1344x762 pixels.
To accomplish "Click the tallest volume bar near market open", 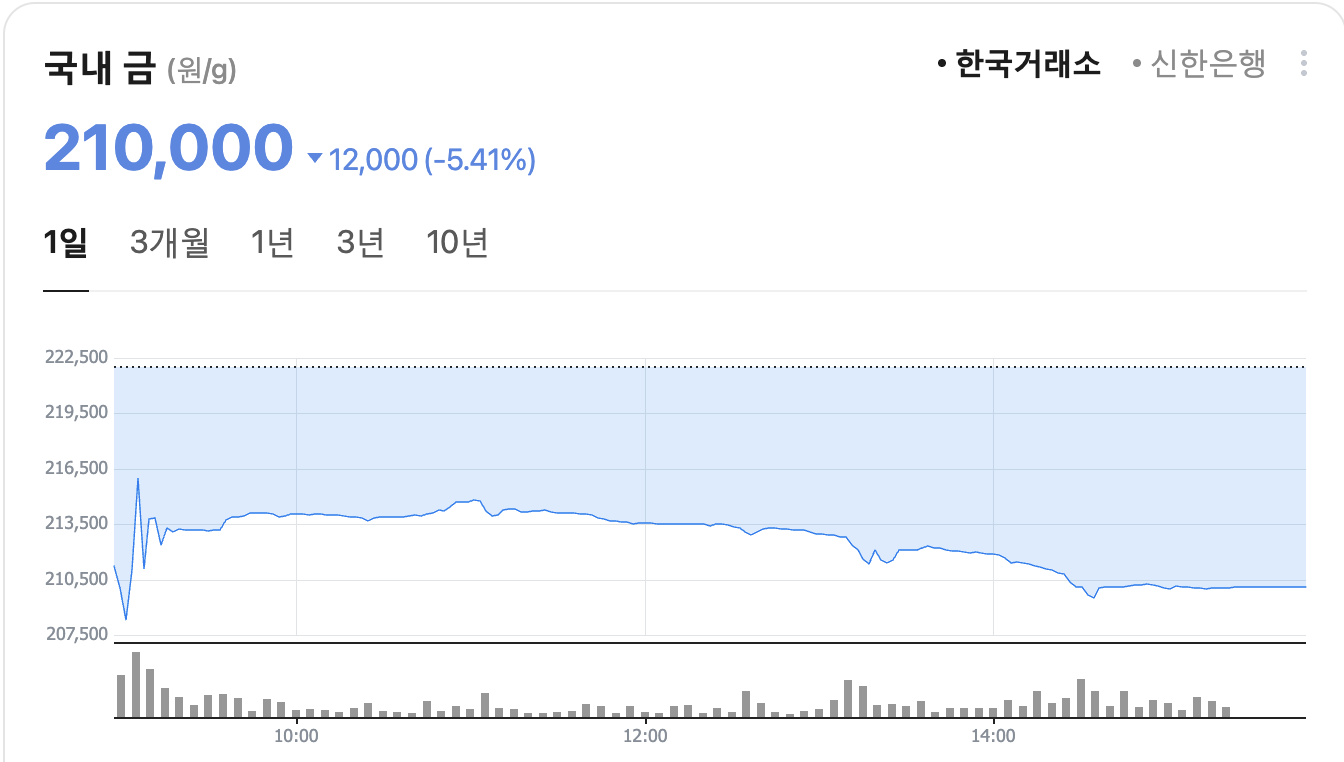I will tap(135, 685).
